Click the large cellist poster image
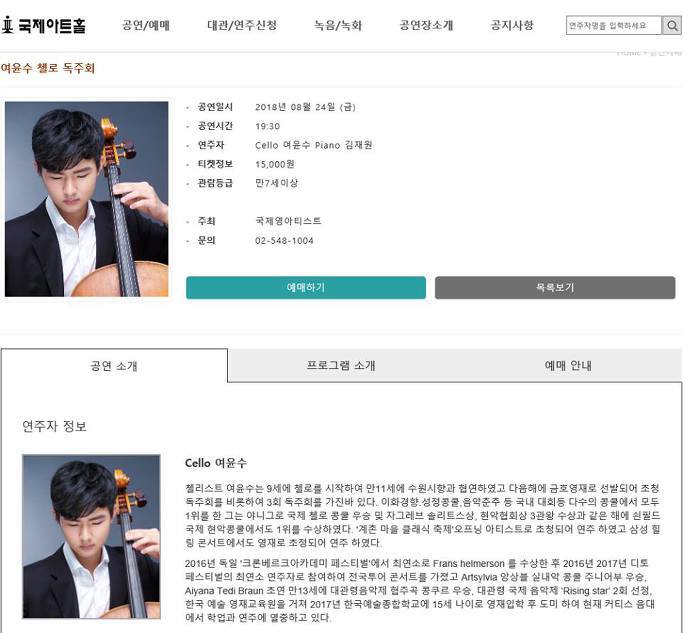Viewport: 683px width, 633px height. 87,199
